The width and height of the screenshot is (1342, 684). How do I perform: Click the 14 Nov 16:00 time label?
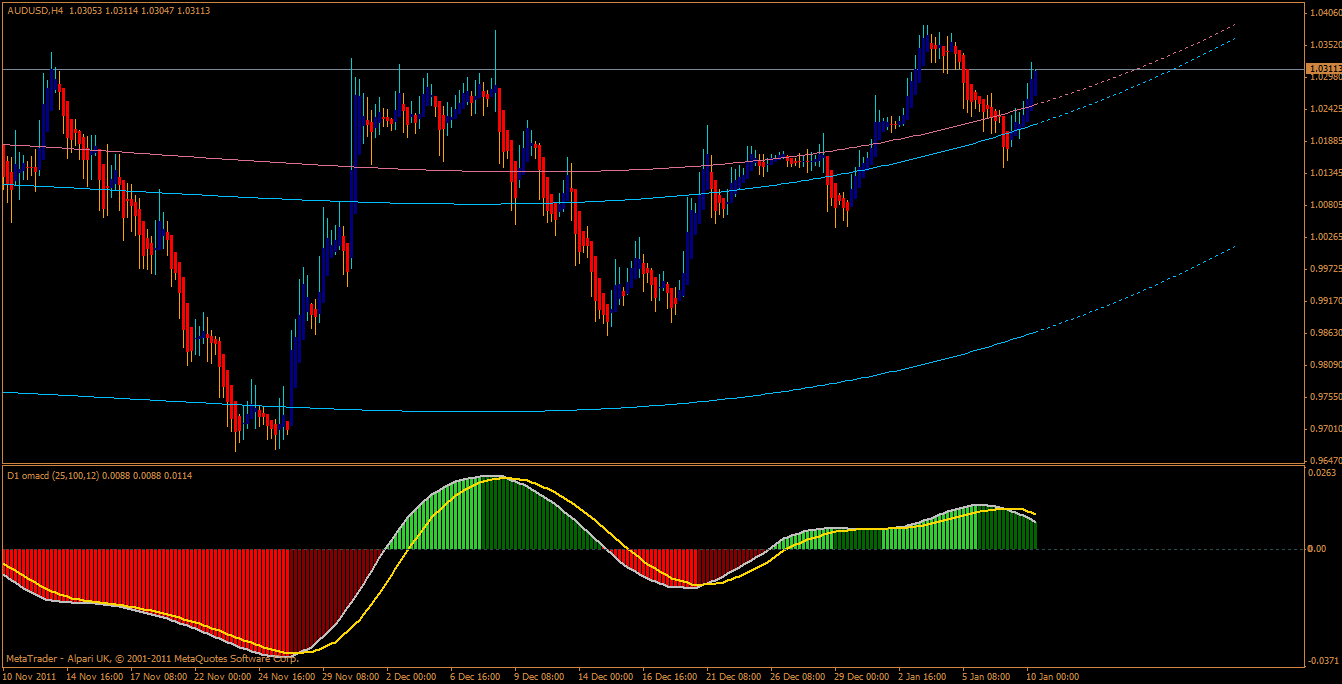[93, 677]
